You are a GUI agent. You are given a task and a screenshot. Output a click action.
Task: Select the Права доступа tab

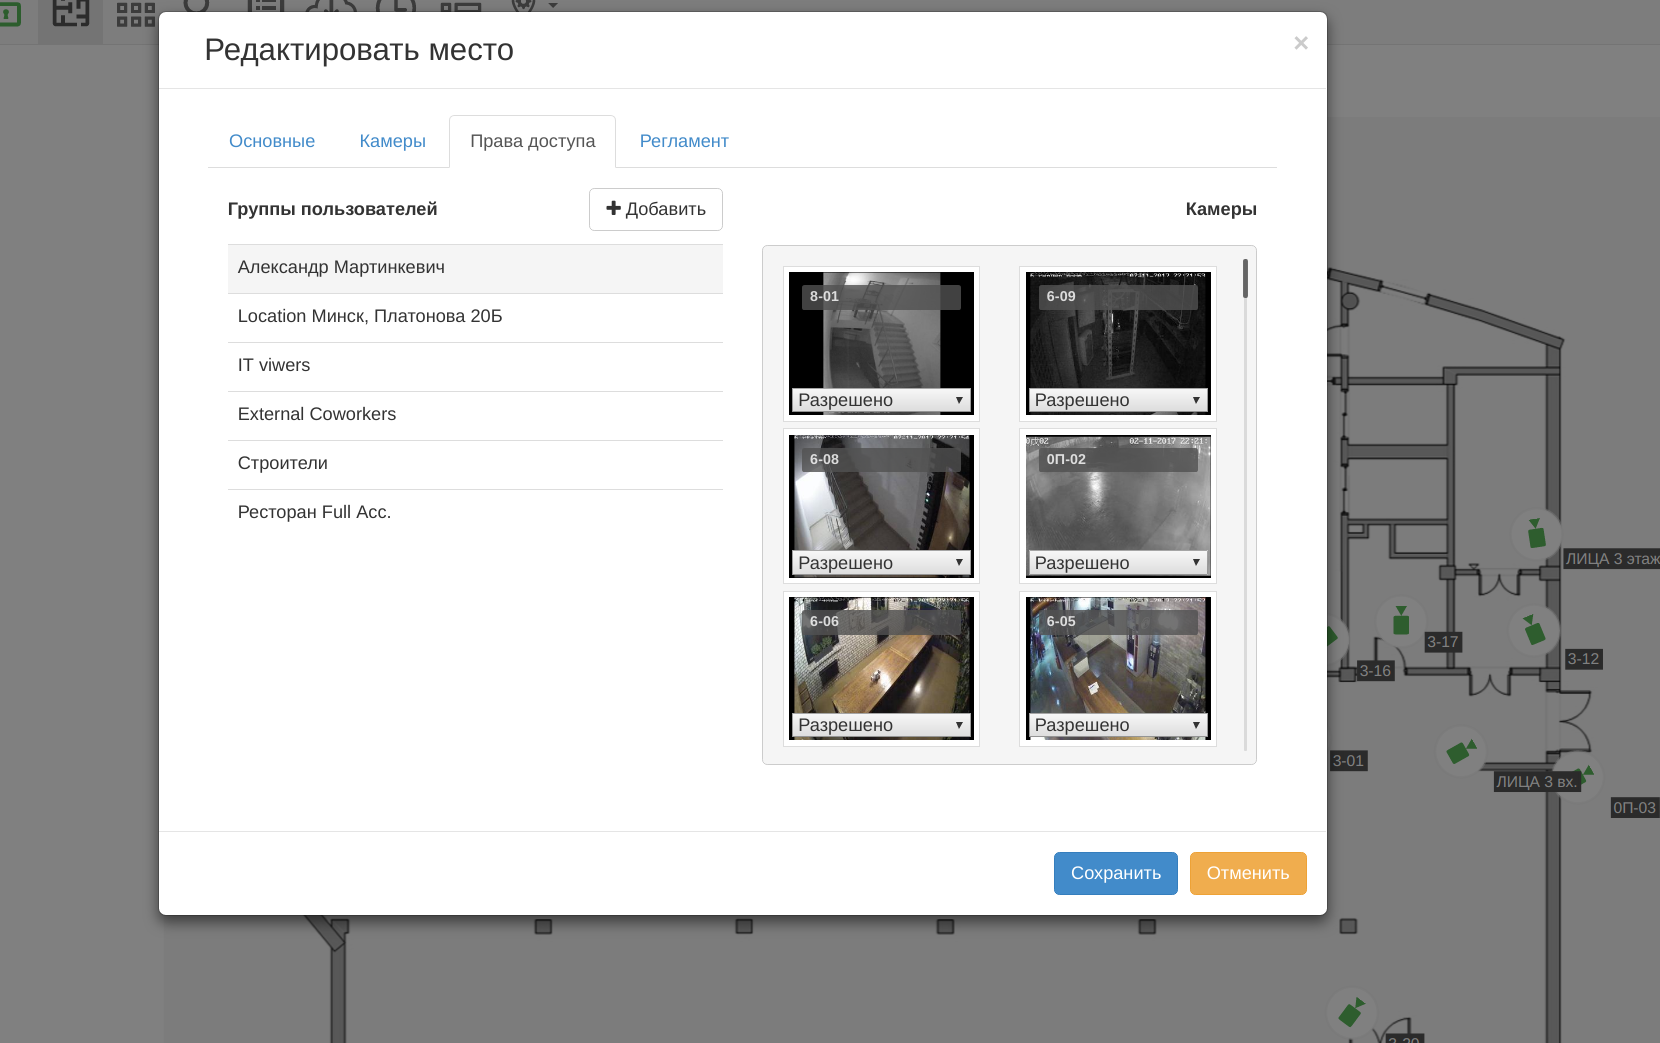(x=533, y=141)
